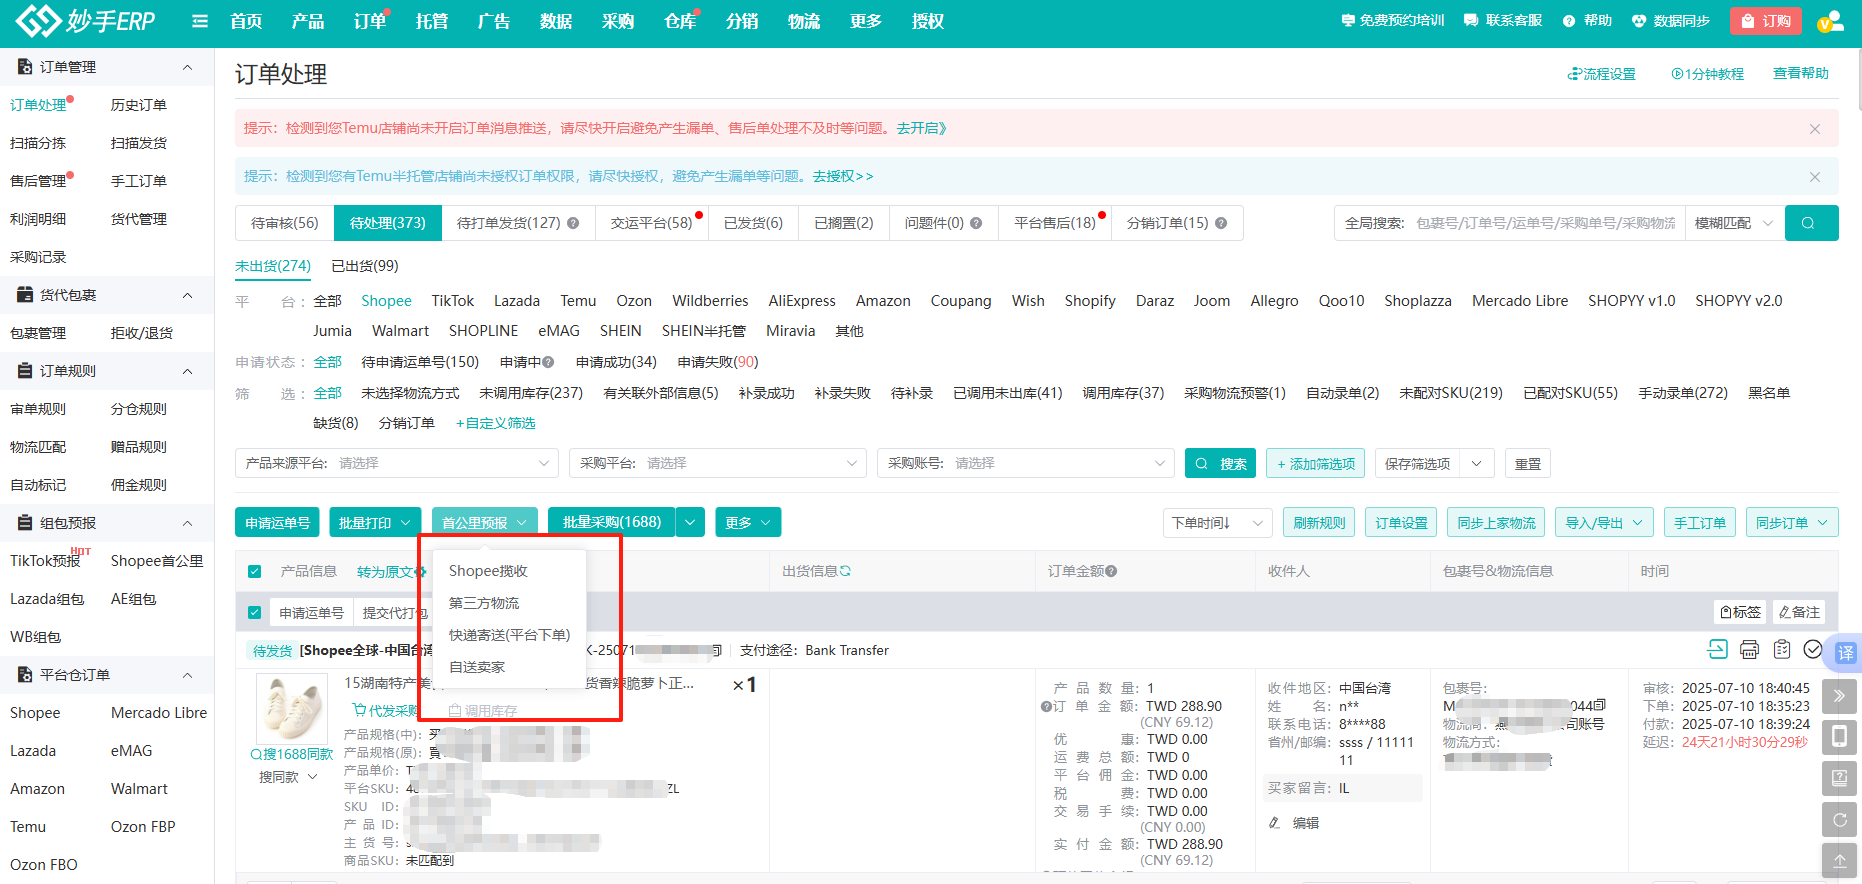Open the 采购平台 dropdown
Viewport: 1862px width, 884px height.
point(717,463)
